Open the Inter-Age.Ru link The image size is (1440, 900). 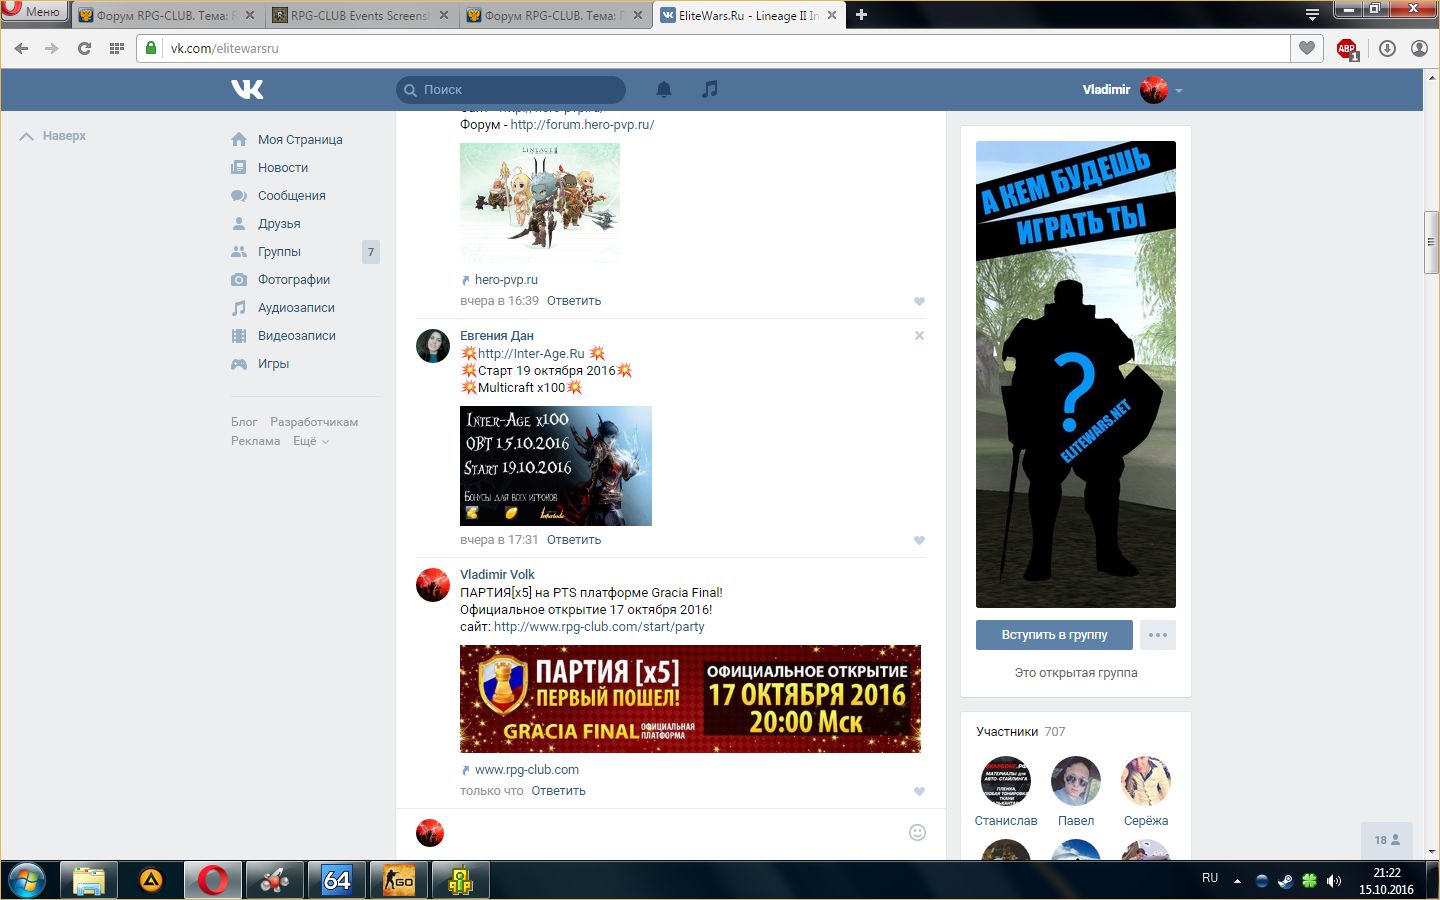click(531, 354)
